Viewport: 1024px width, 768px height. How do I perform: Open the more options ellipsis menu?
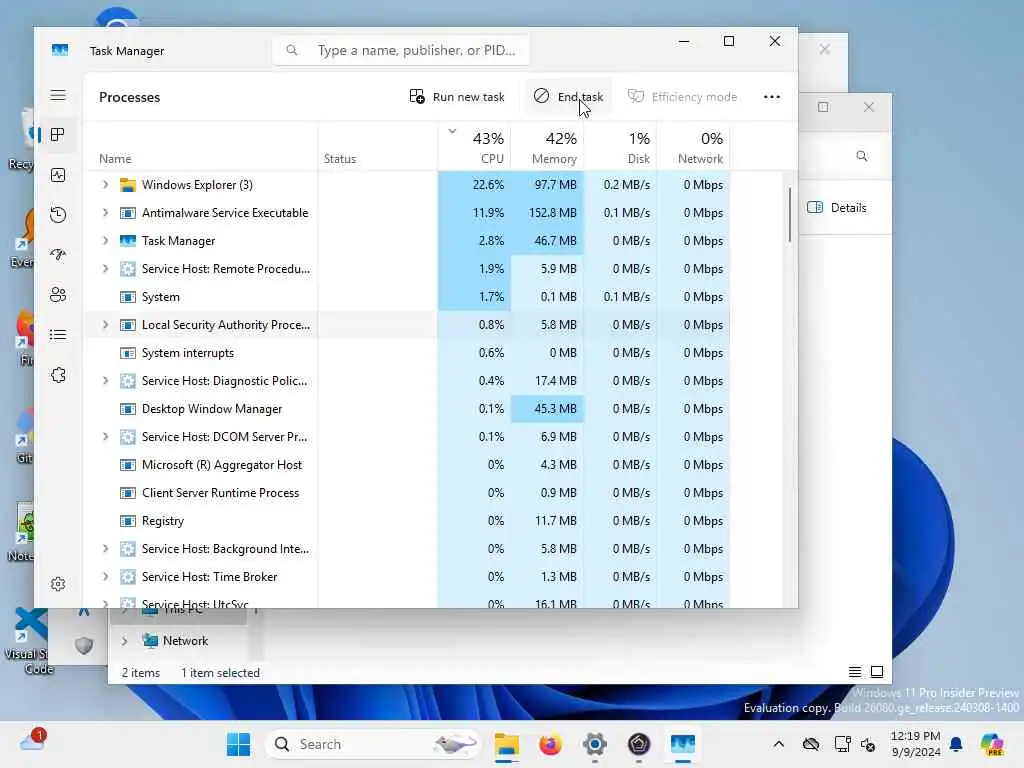pos(772,97)
